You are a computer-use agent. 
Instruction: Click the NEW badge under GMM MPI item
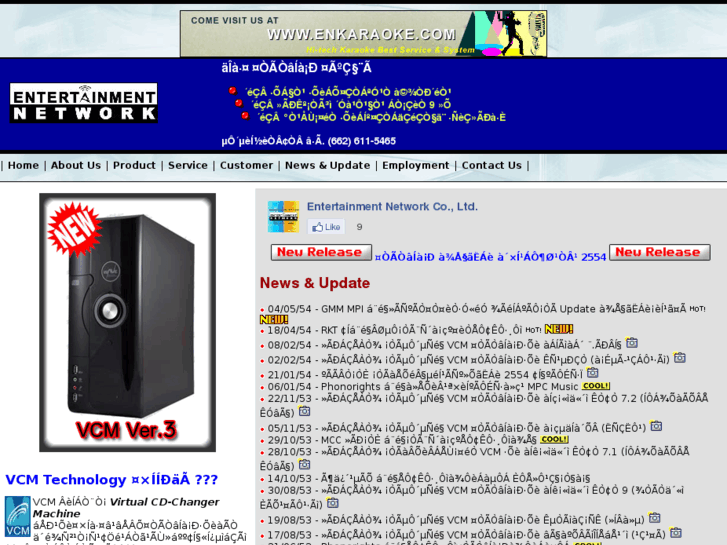coord(274,320)
